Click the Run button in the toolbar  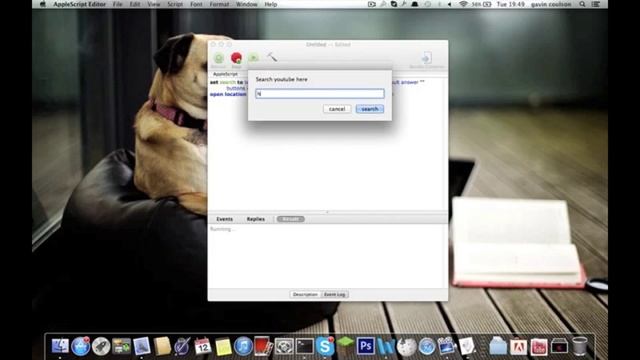[x=253, y=58]
